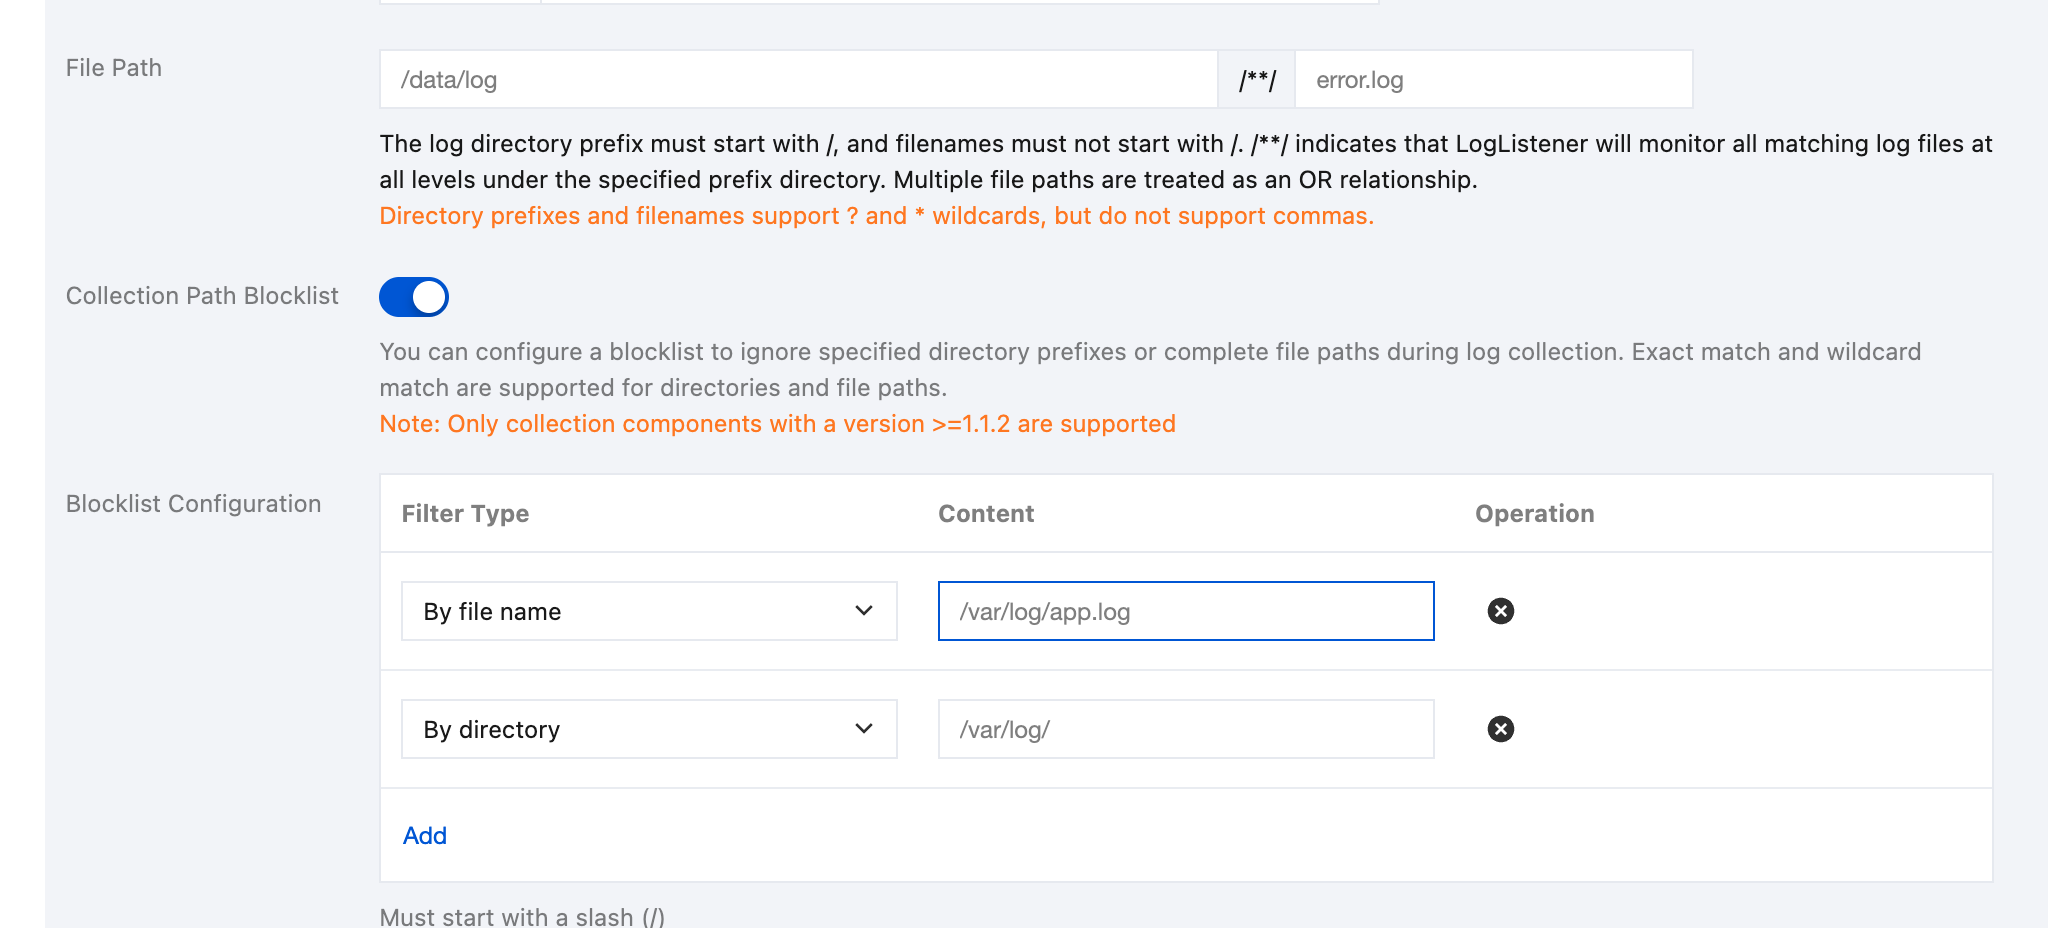2048x928 pixels.
Task: Edit the /var/log/app.log content field
Action: 1185,611
